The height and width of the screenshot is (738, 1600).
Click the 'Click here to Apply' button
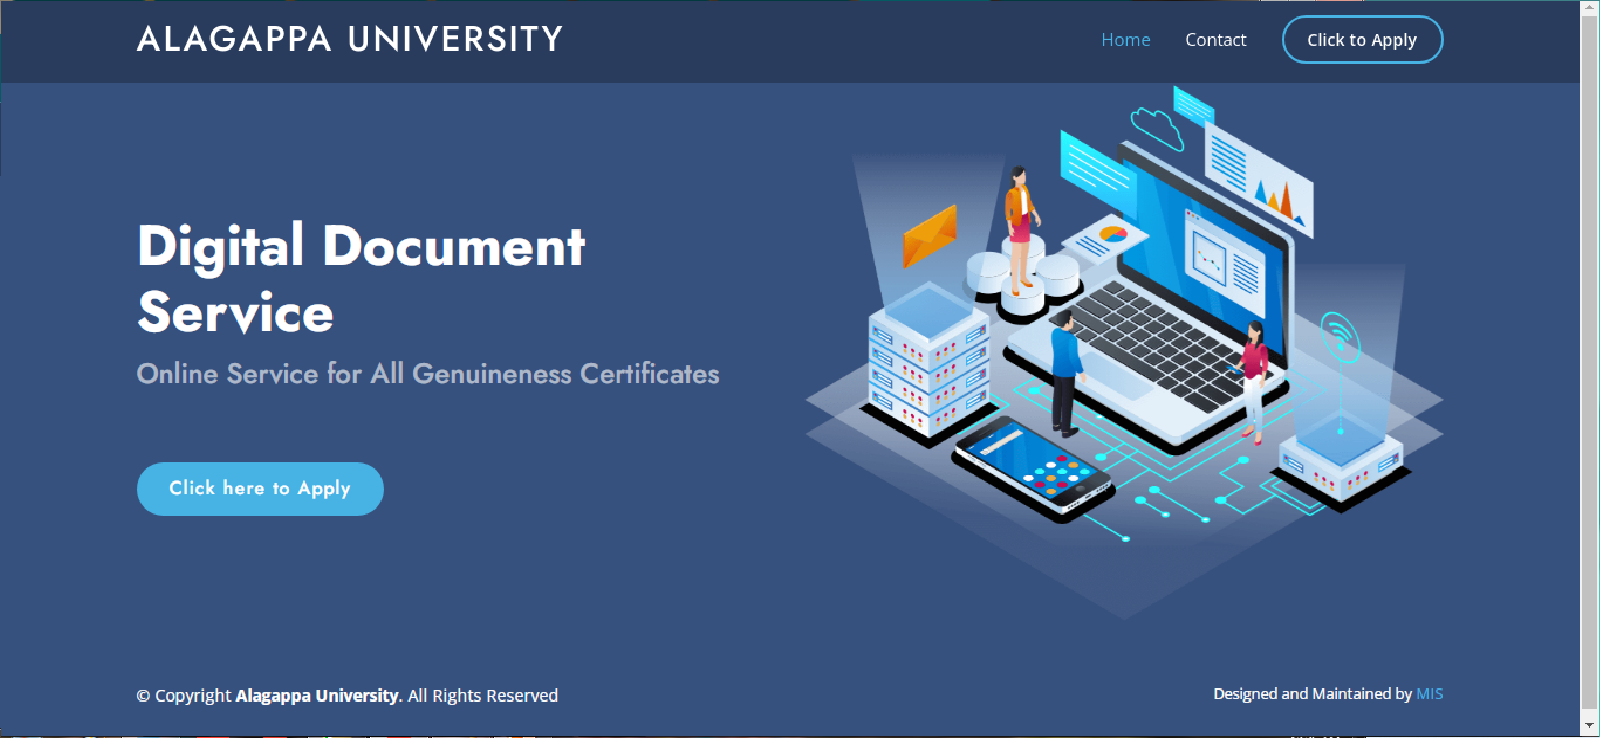(260, 489)
